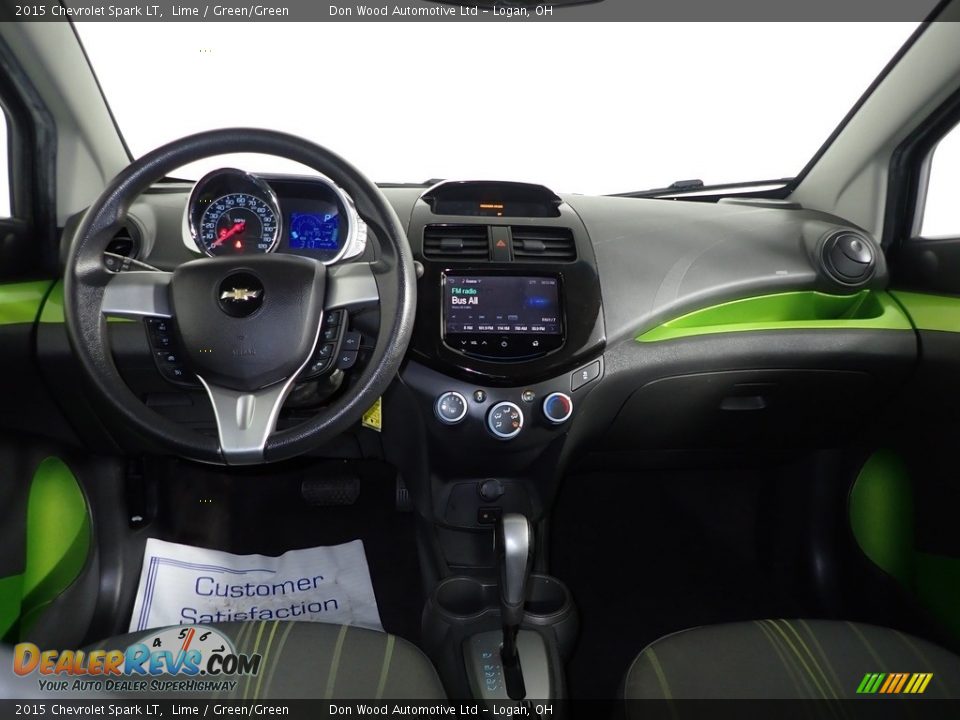
Task: Tap the volume down chevron under the screen
Action: pyautogui.click(x=462, y=343)
